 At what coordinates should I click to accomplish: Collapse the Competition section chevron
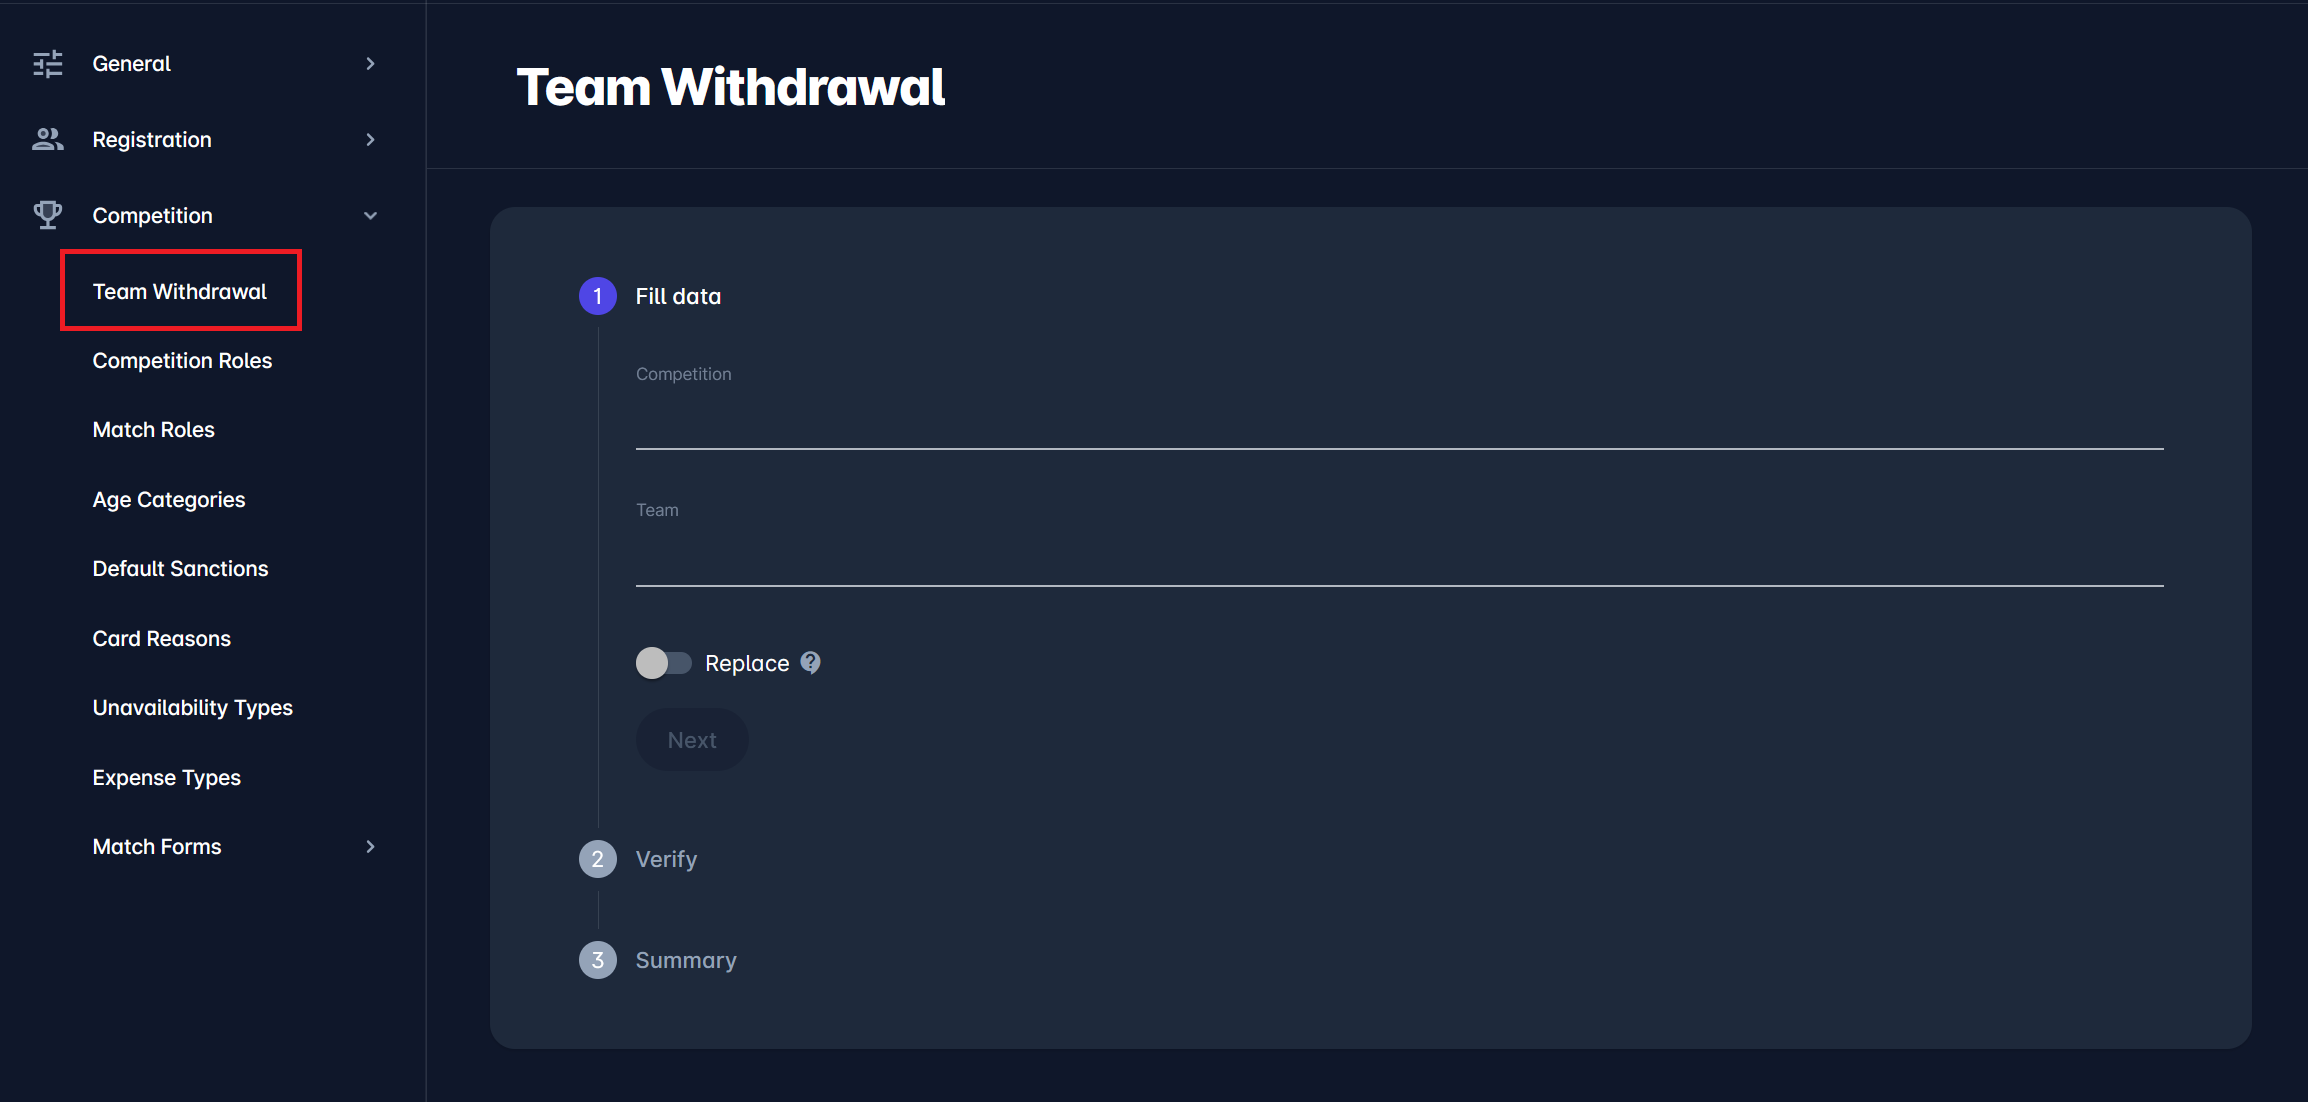click(370, 215)
